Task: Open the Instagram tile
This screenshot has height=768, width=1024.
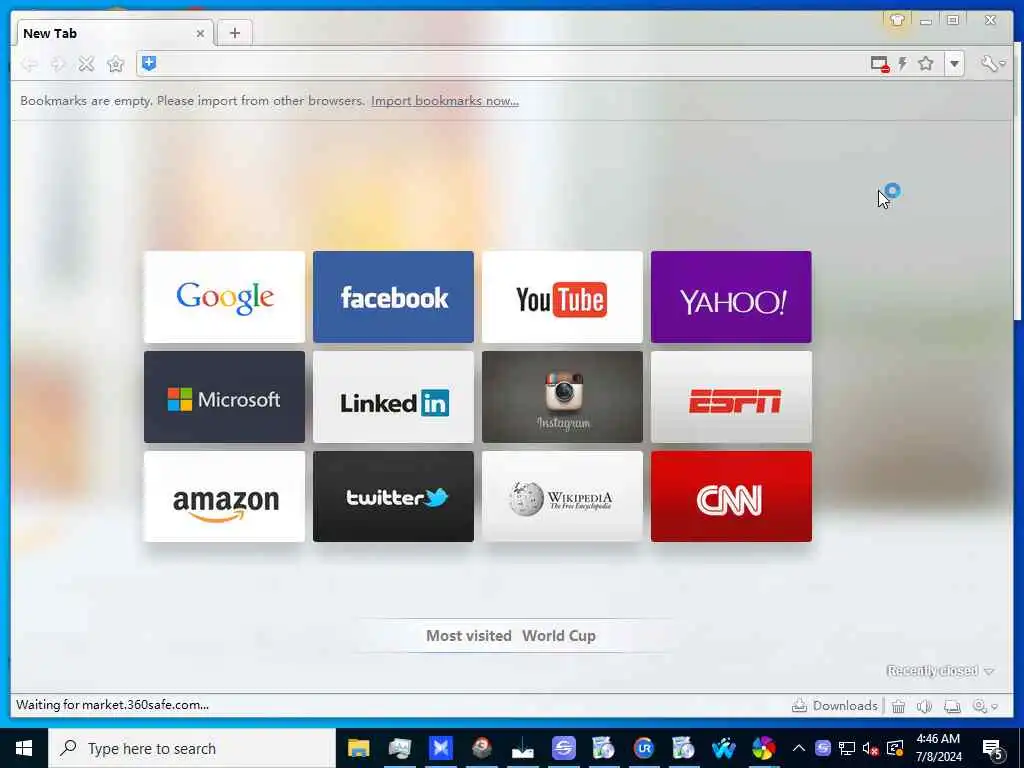Action: [562, 397]
